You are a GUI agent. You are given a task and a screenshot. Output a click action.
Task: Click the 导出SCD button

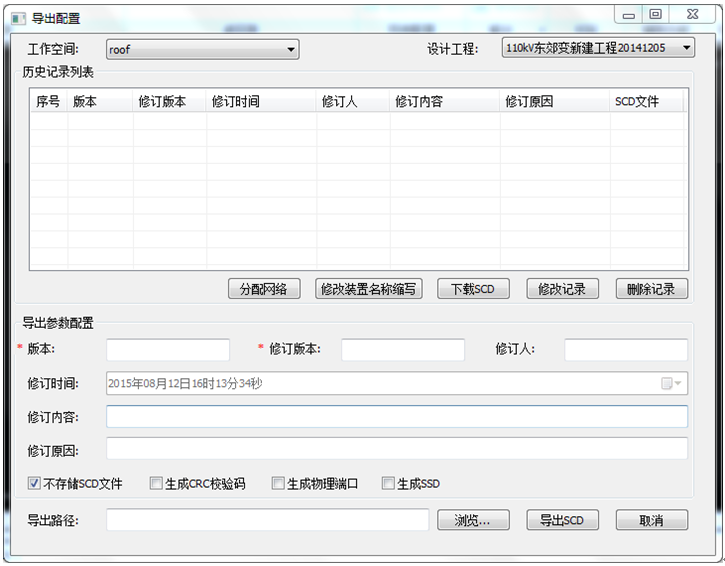(x=562, y=520)
